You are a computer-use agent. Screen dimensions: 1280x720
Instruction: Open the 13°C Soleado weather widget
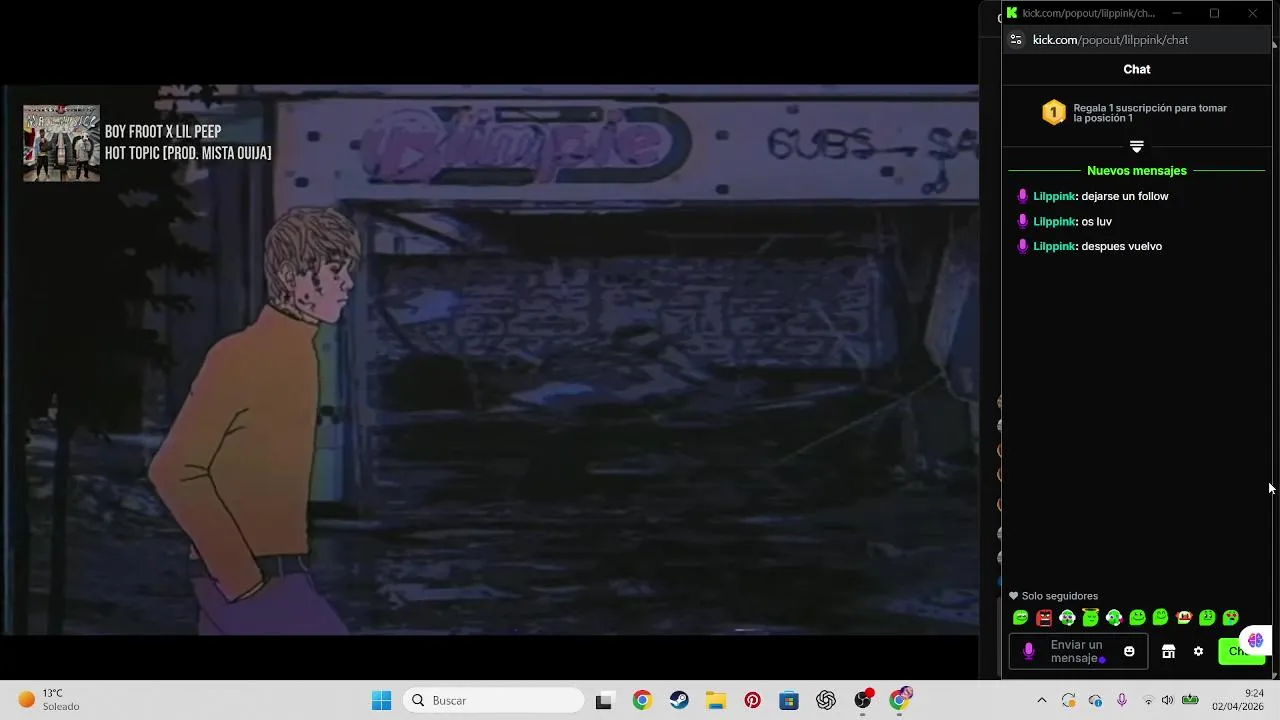coord(48,700)
